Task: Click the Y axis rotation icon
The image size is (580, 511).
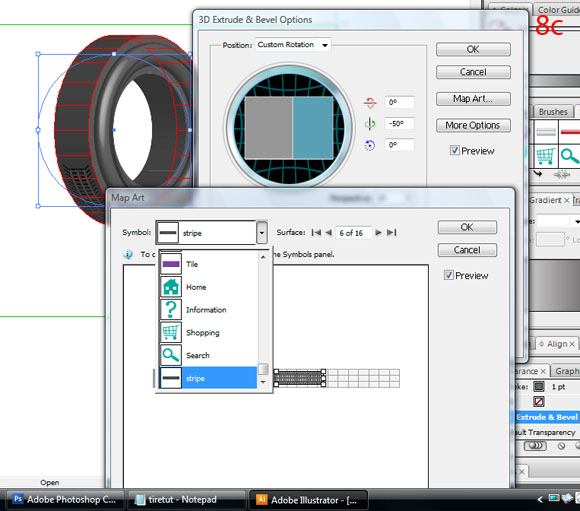Action: 370,124
